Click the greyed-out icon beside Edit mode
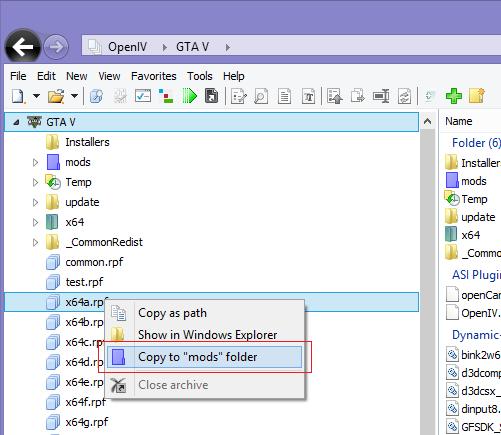Screen dimensions: 501x435 [x=120, y=96]
